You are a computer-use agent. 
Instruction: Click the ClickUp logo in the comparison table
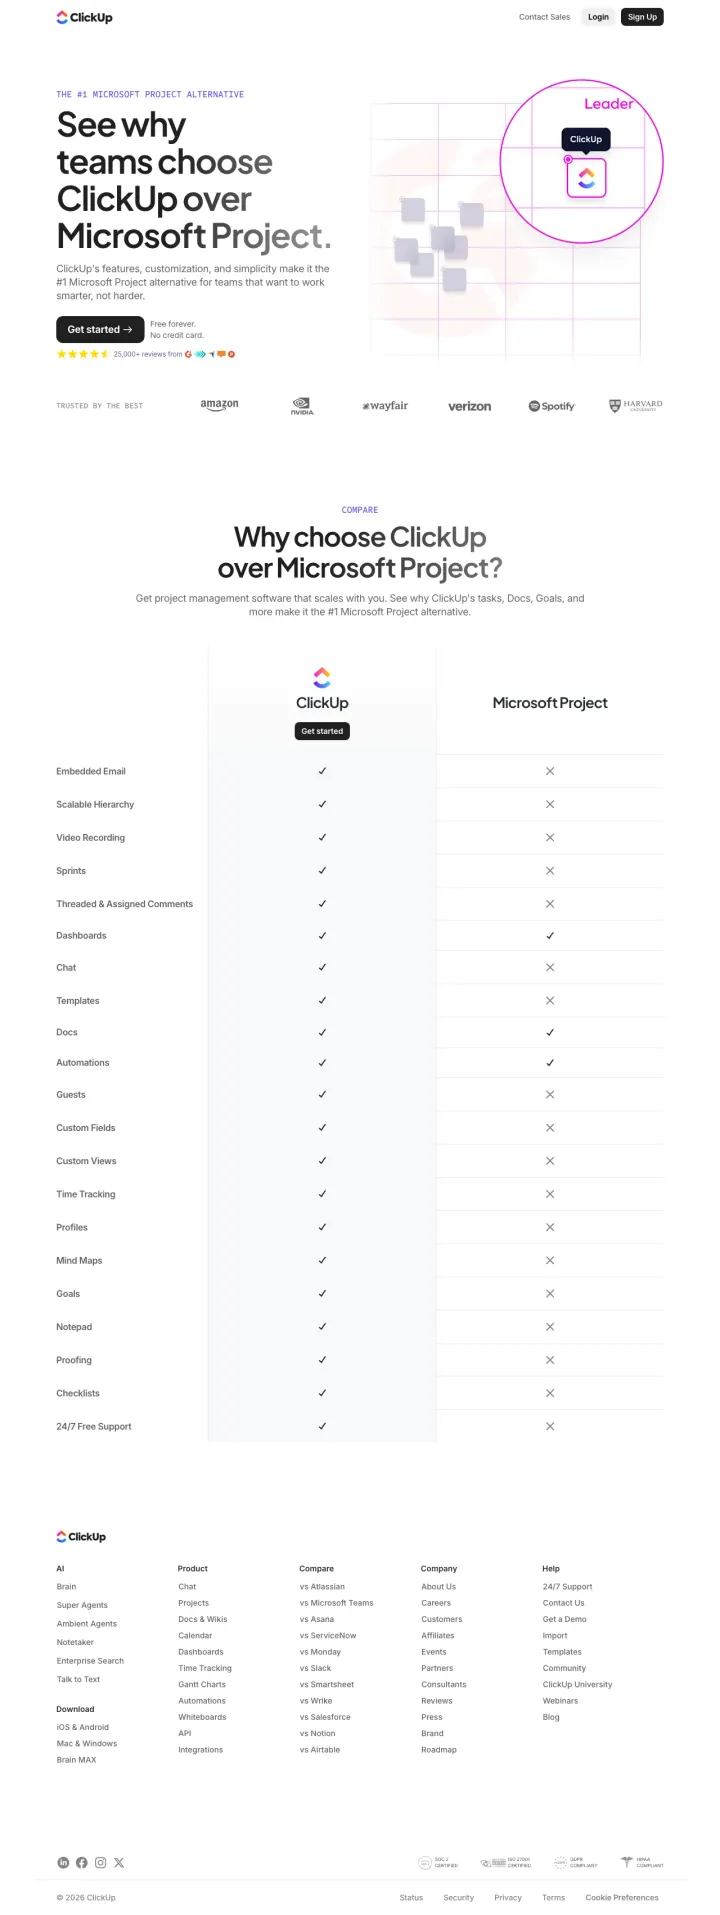(322, 677)
